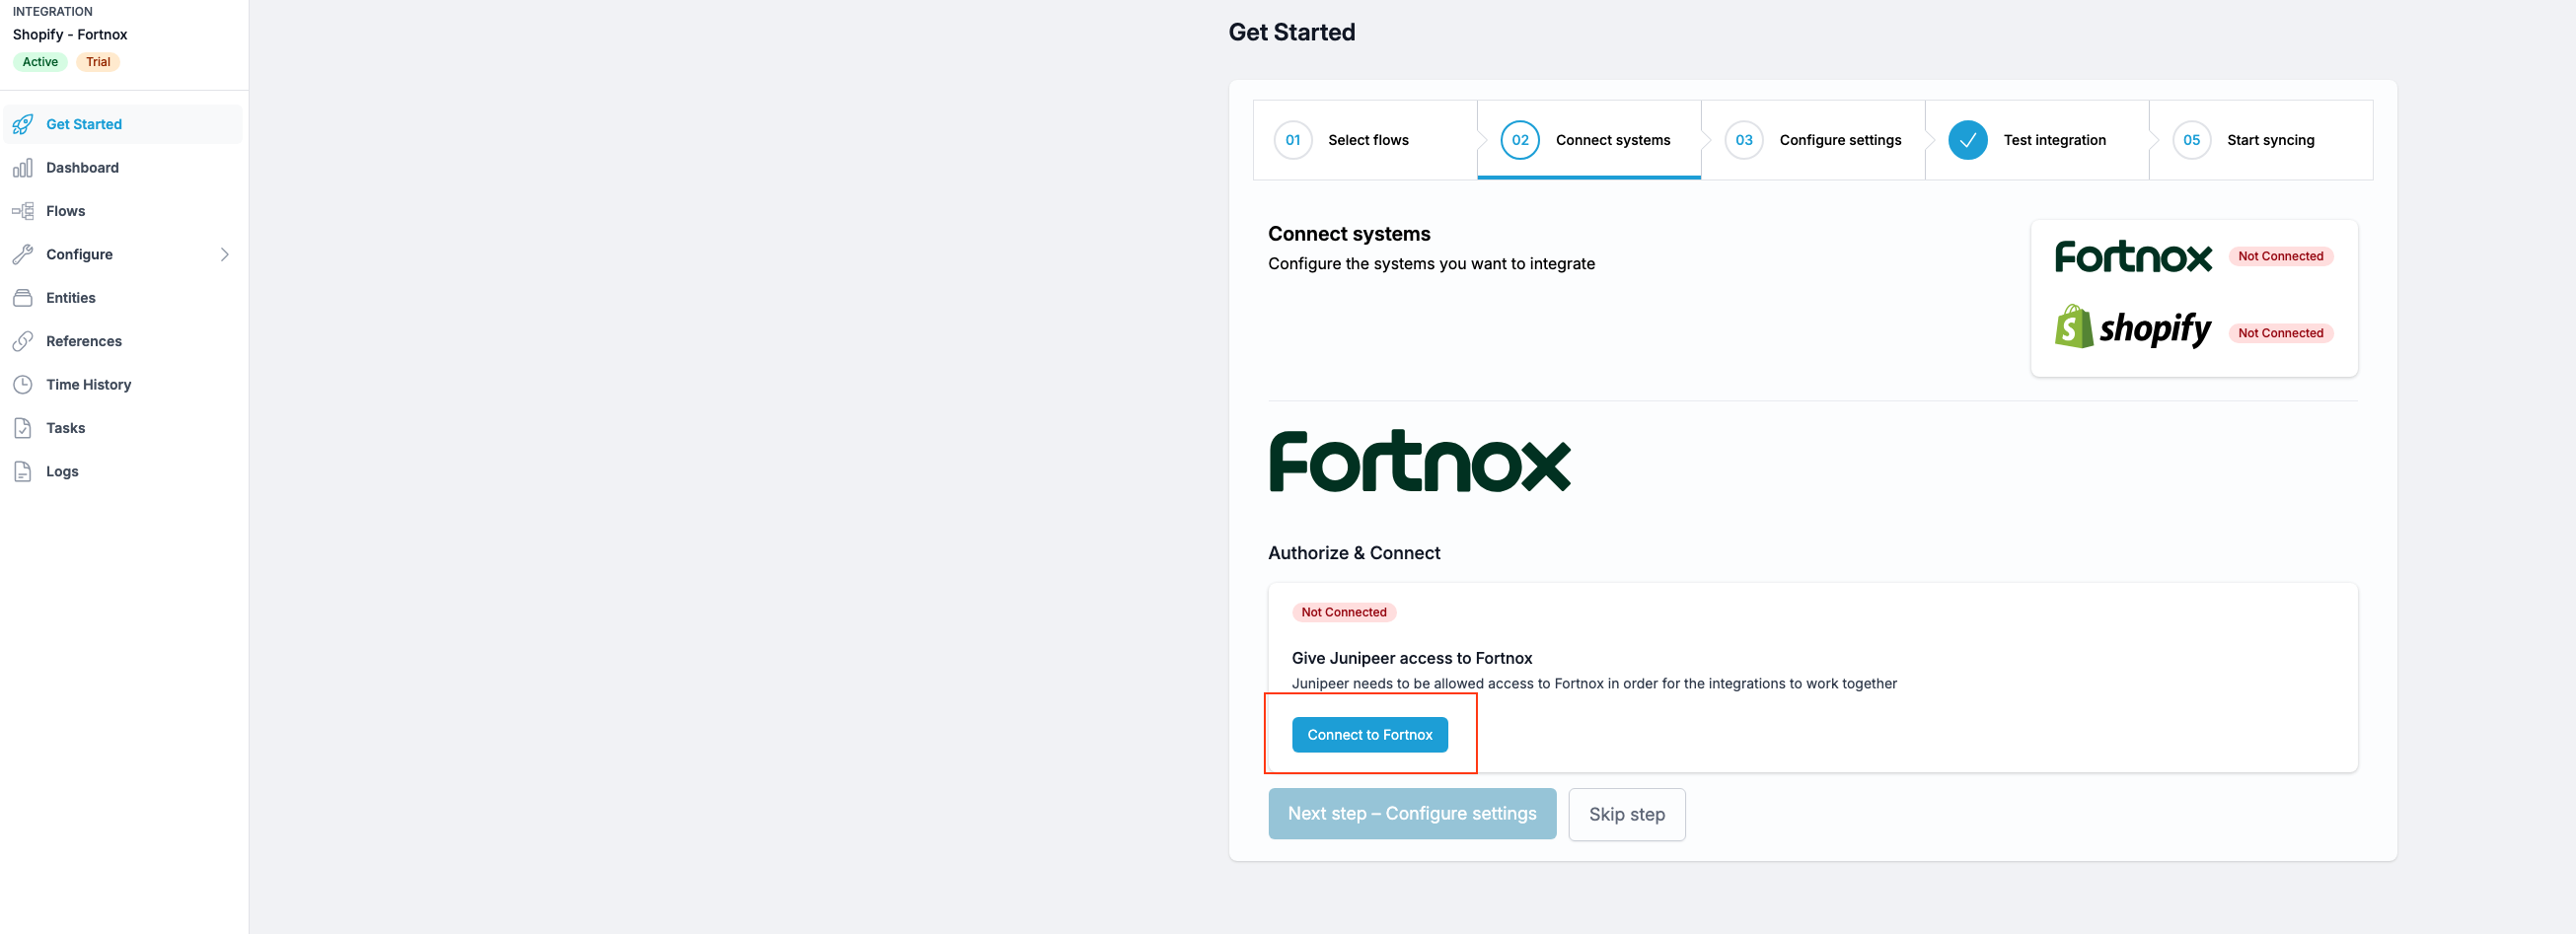
Task: Click the Skip step button
Action: pyautogui.click(x=1626, y=814)
